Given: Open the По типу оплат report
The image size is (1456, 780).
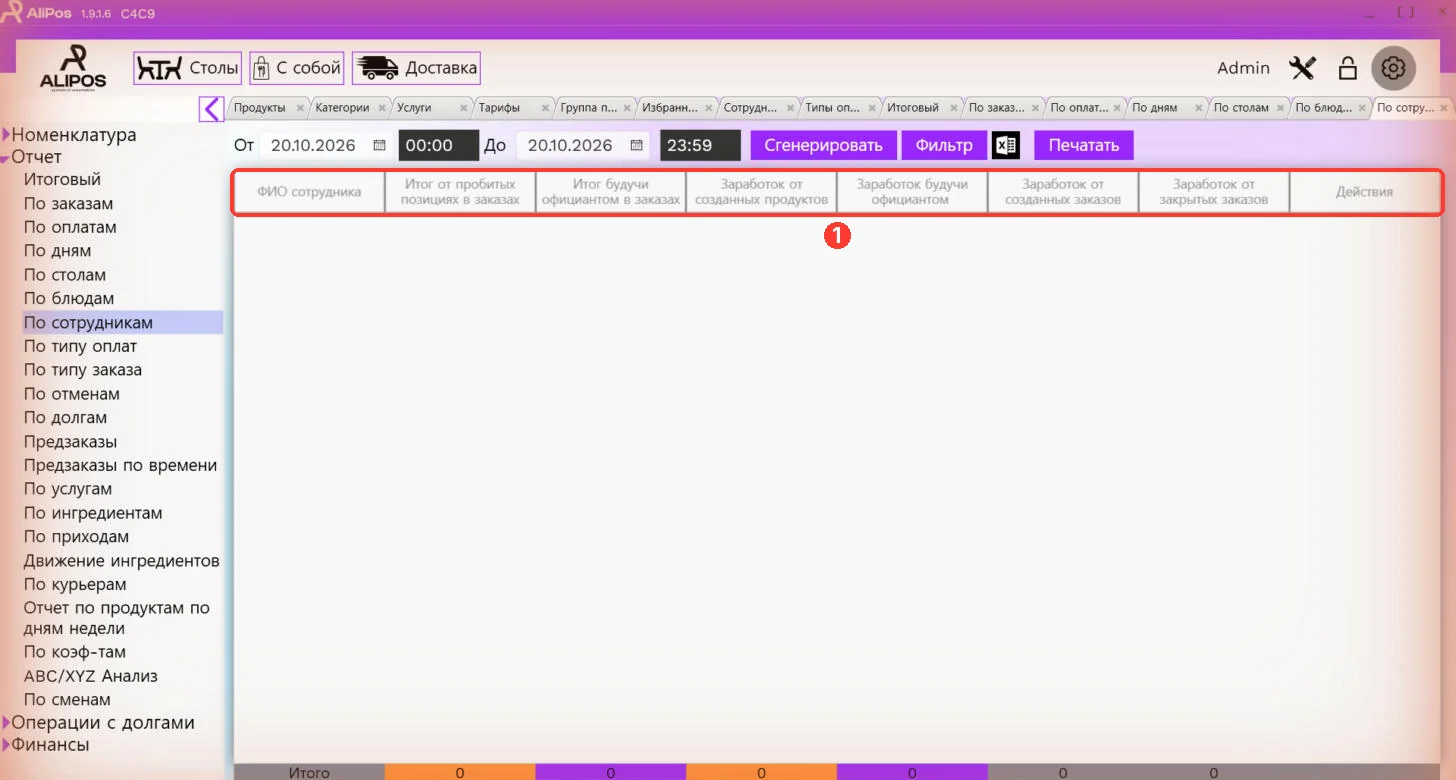Looking at the screenshot, I should point(80,347).
